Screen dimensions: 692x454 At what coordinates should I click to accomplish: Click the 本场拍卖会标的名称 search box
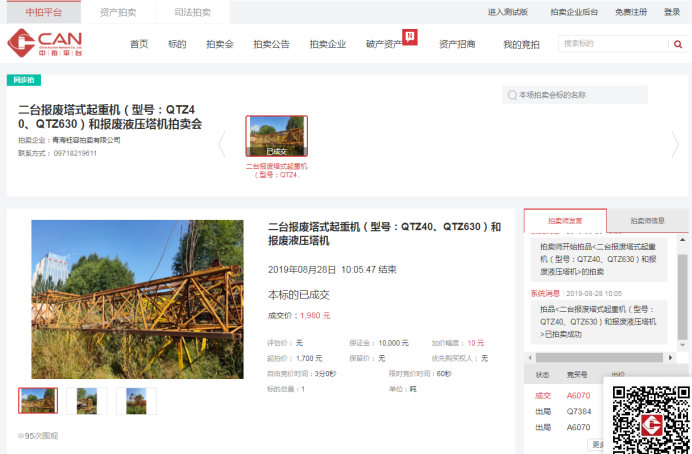point(580,95)
